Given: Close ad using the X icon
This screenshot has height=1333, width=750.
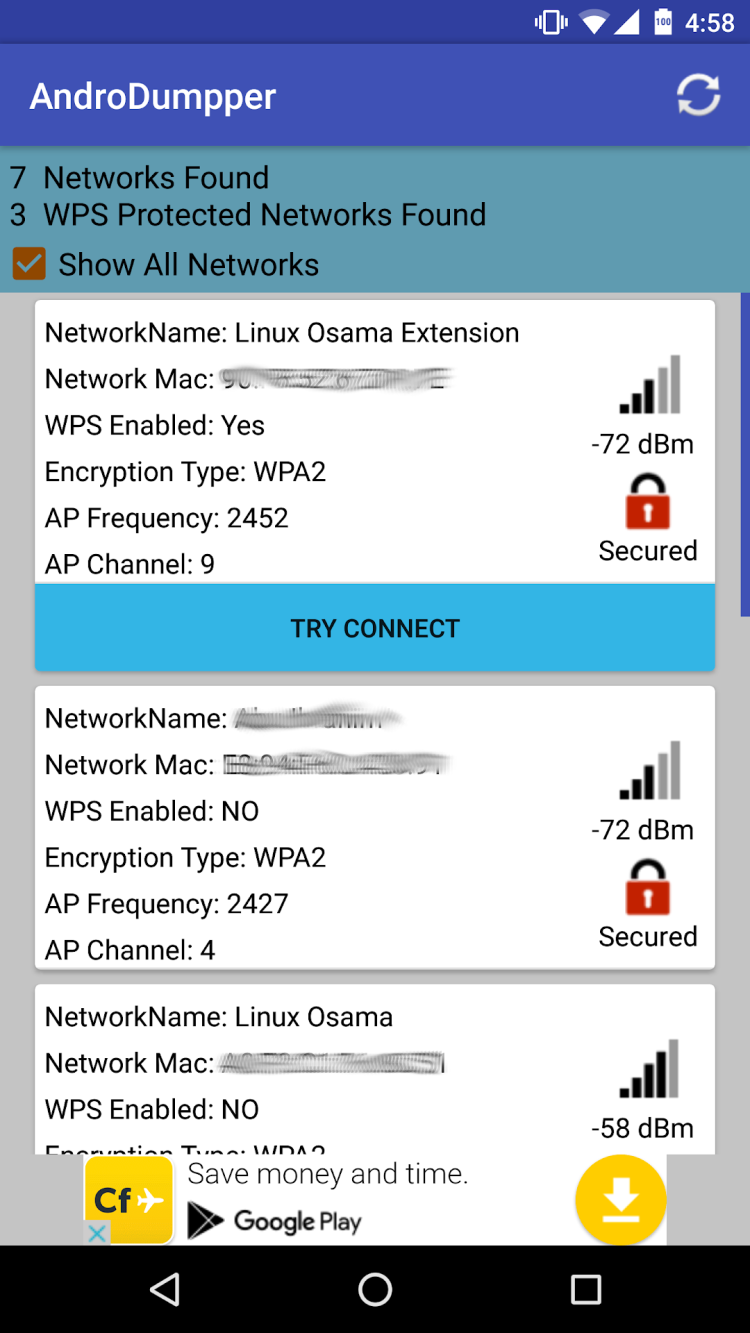Looking at the screenshot, I should coord(97,1233).
